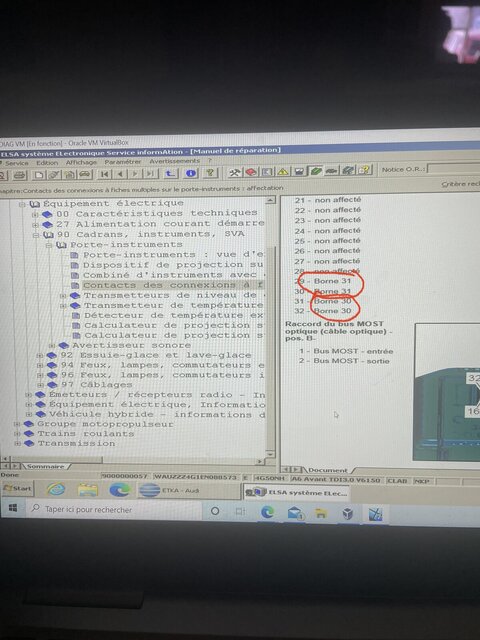Viewport: 480px width, 640px height.
Task: Jump to the last page with the toolbar arrow
Action: point(150,173)
